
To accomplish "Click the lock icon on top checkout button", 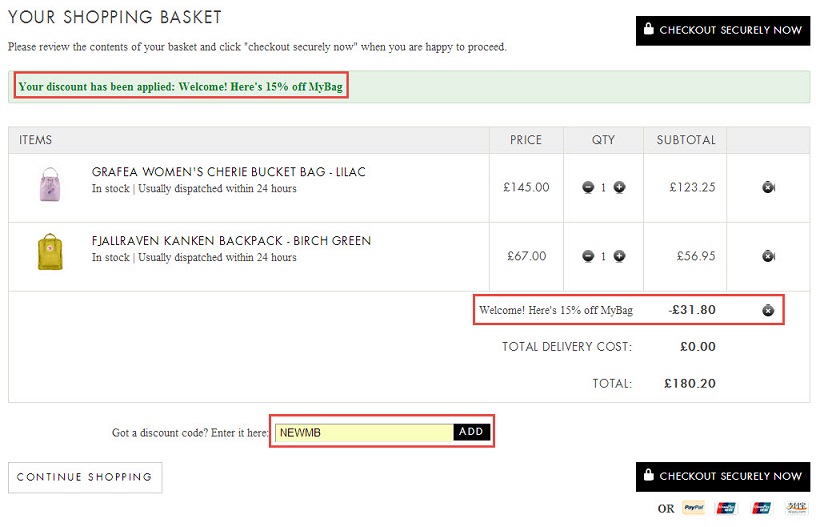I will tap(648, 28).
